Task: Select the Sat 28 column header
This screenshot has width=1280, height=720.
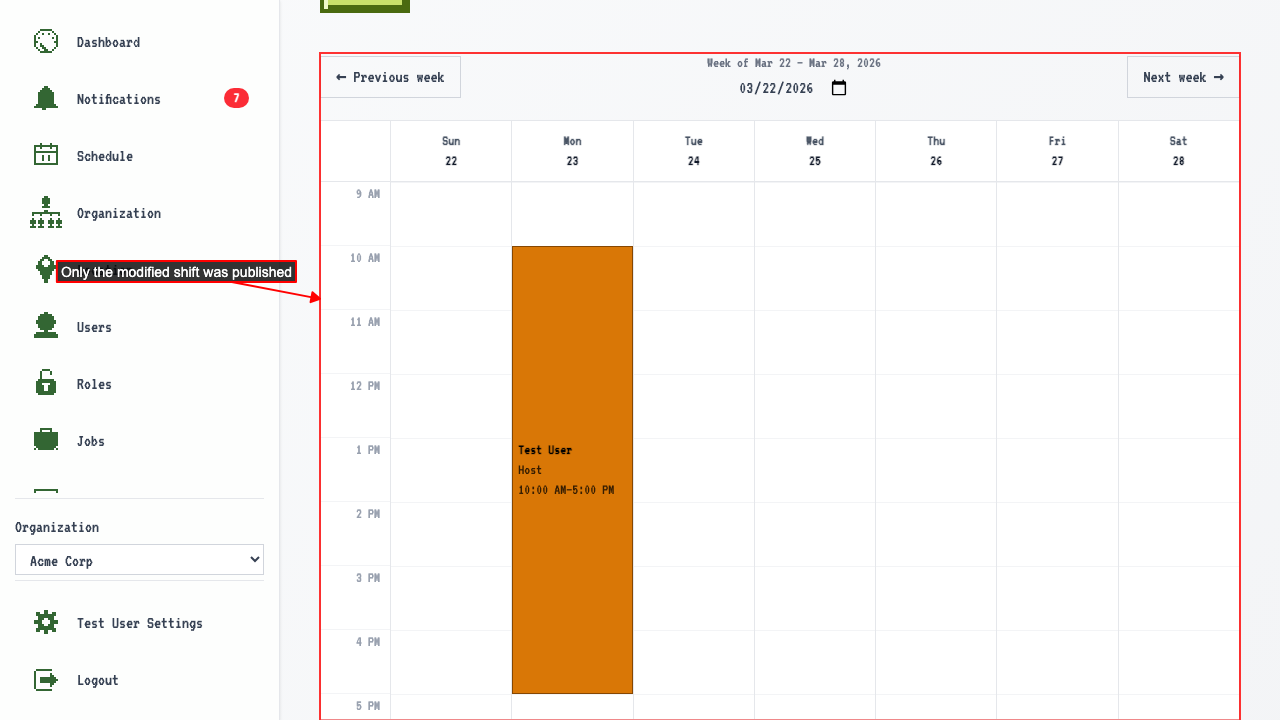Action: coord(1178,151)
